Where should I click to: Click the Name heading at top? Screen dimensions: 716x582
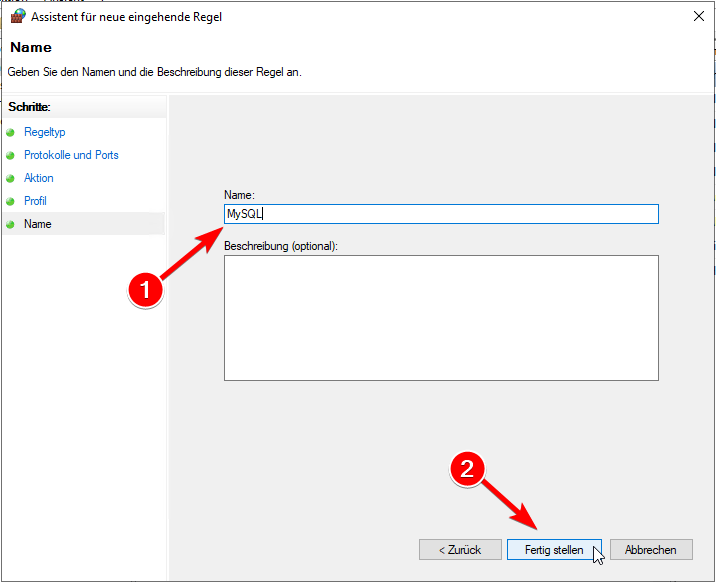coord(31,47)
